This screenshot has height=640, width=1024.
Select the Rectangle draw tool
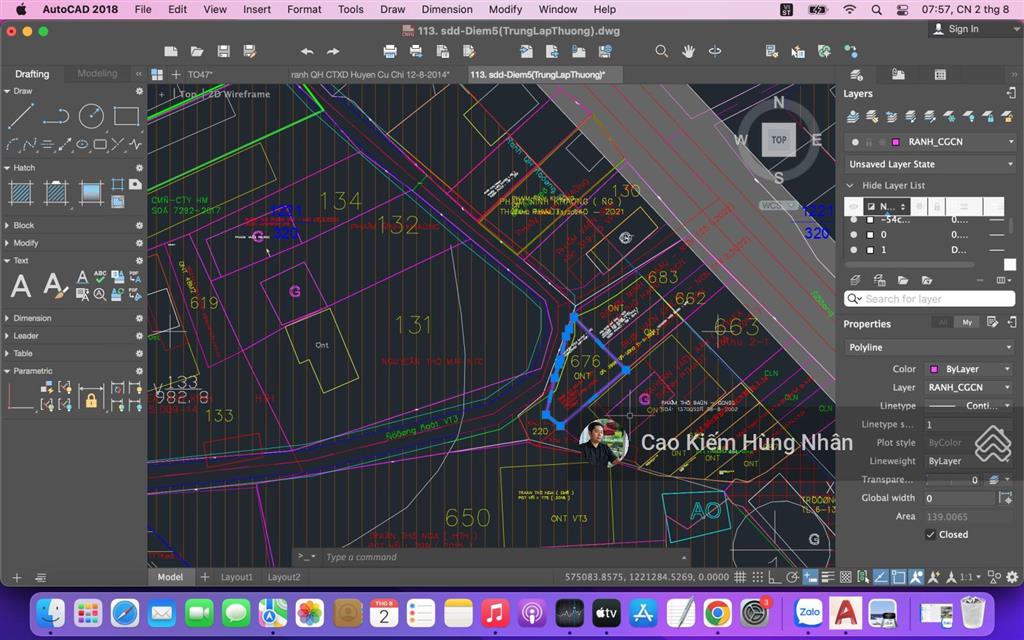(x=126, y=116)
